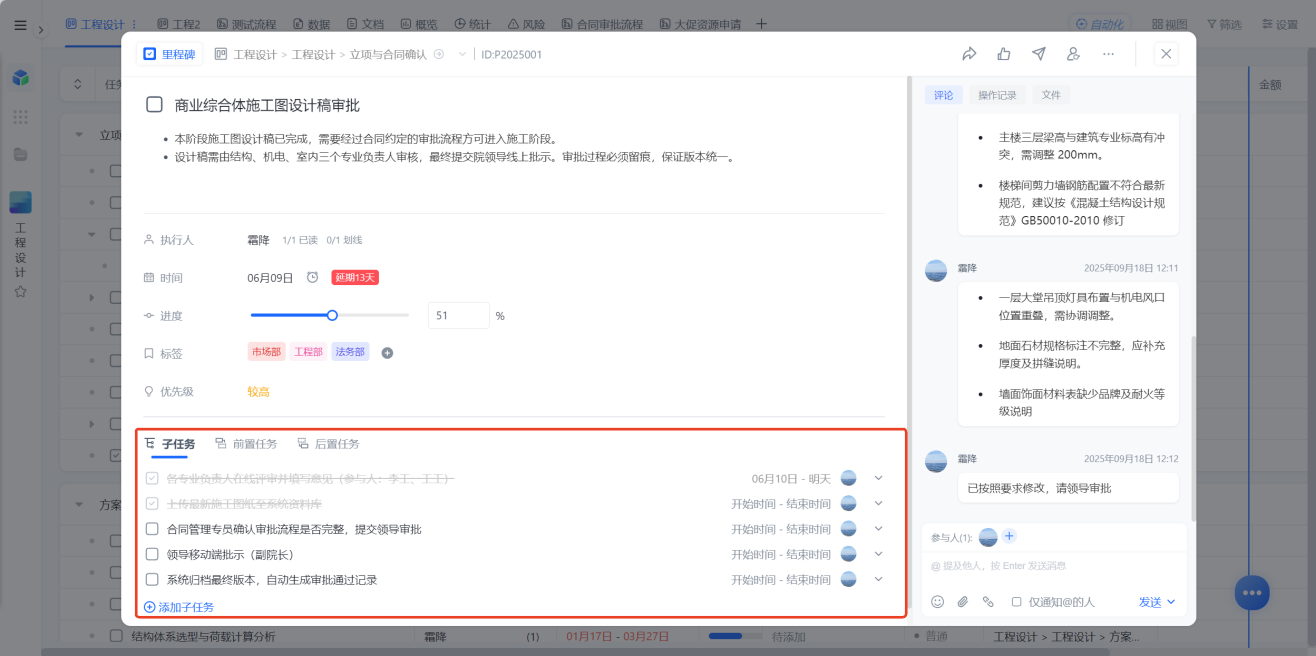The height and width of the screenshot is (656, 1316).
Task: Open the breadcrumb dropdown chevron before ID:P2025001
Action: pos(462,55)
